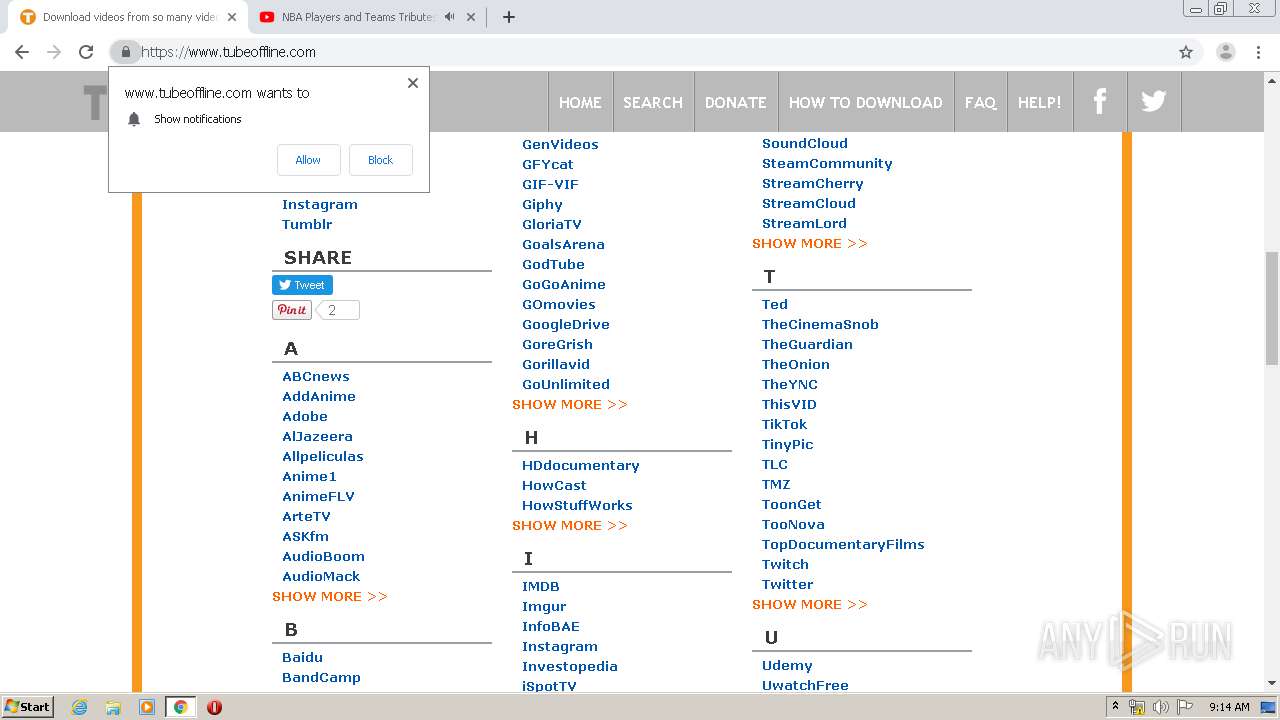The width and height of the screenshot is (1280, 720).
Task: Expand SHOW MORE under the G list
Action: click(570, 404)
